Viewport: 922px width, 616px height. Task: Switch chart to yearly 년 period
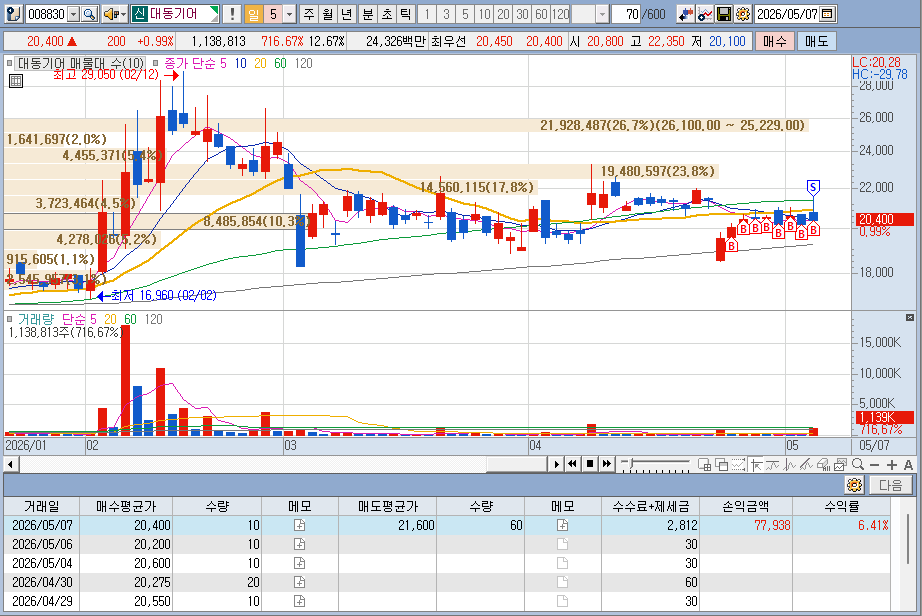tap(347, 14)
